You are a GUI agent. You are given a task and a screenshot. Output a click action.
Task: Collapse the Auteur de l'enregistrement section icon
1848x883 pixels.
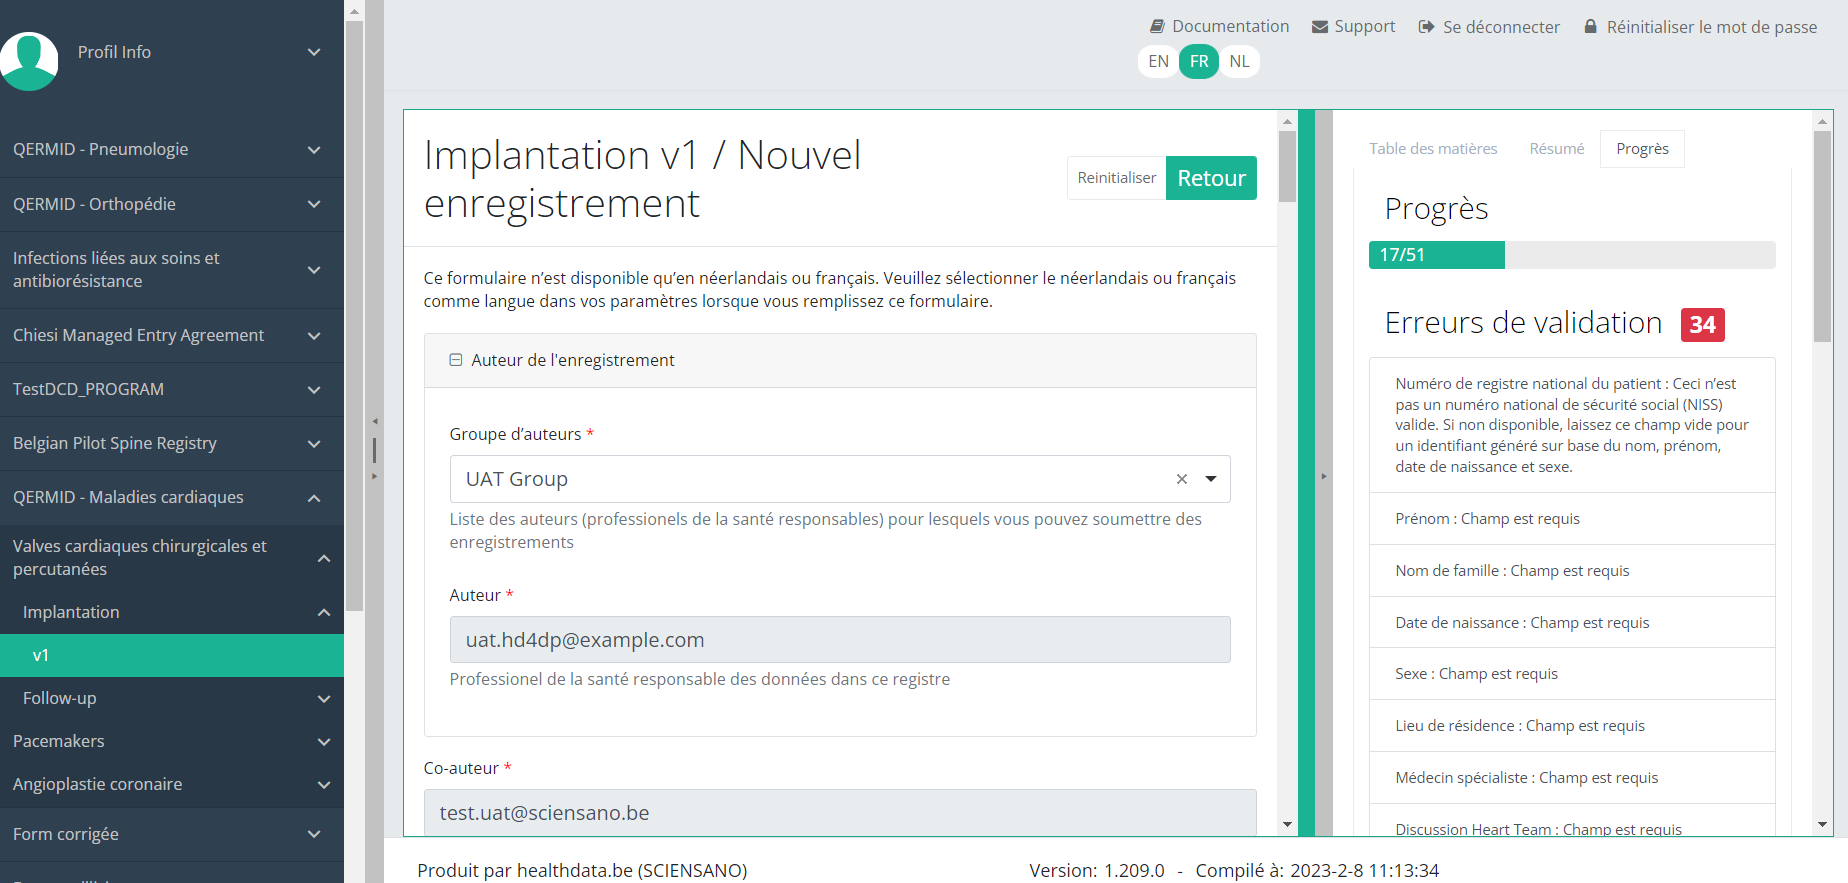coord(456,360)
